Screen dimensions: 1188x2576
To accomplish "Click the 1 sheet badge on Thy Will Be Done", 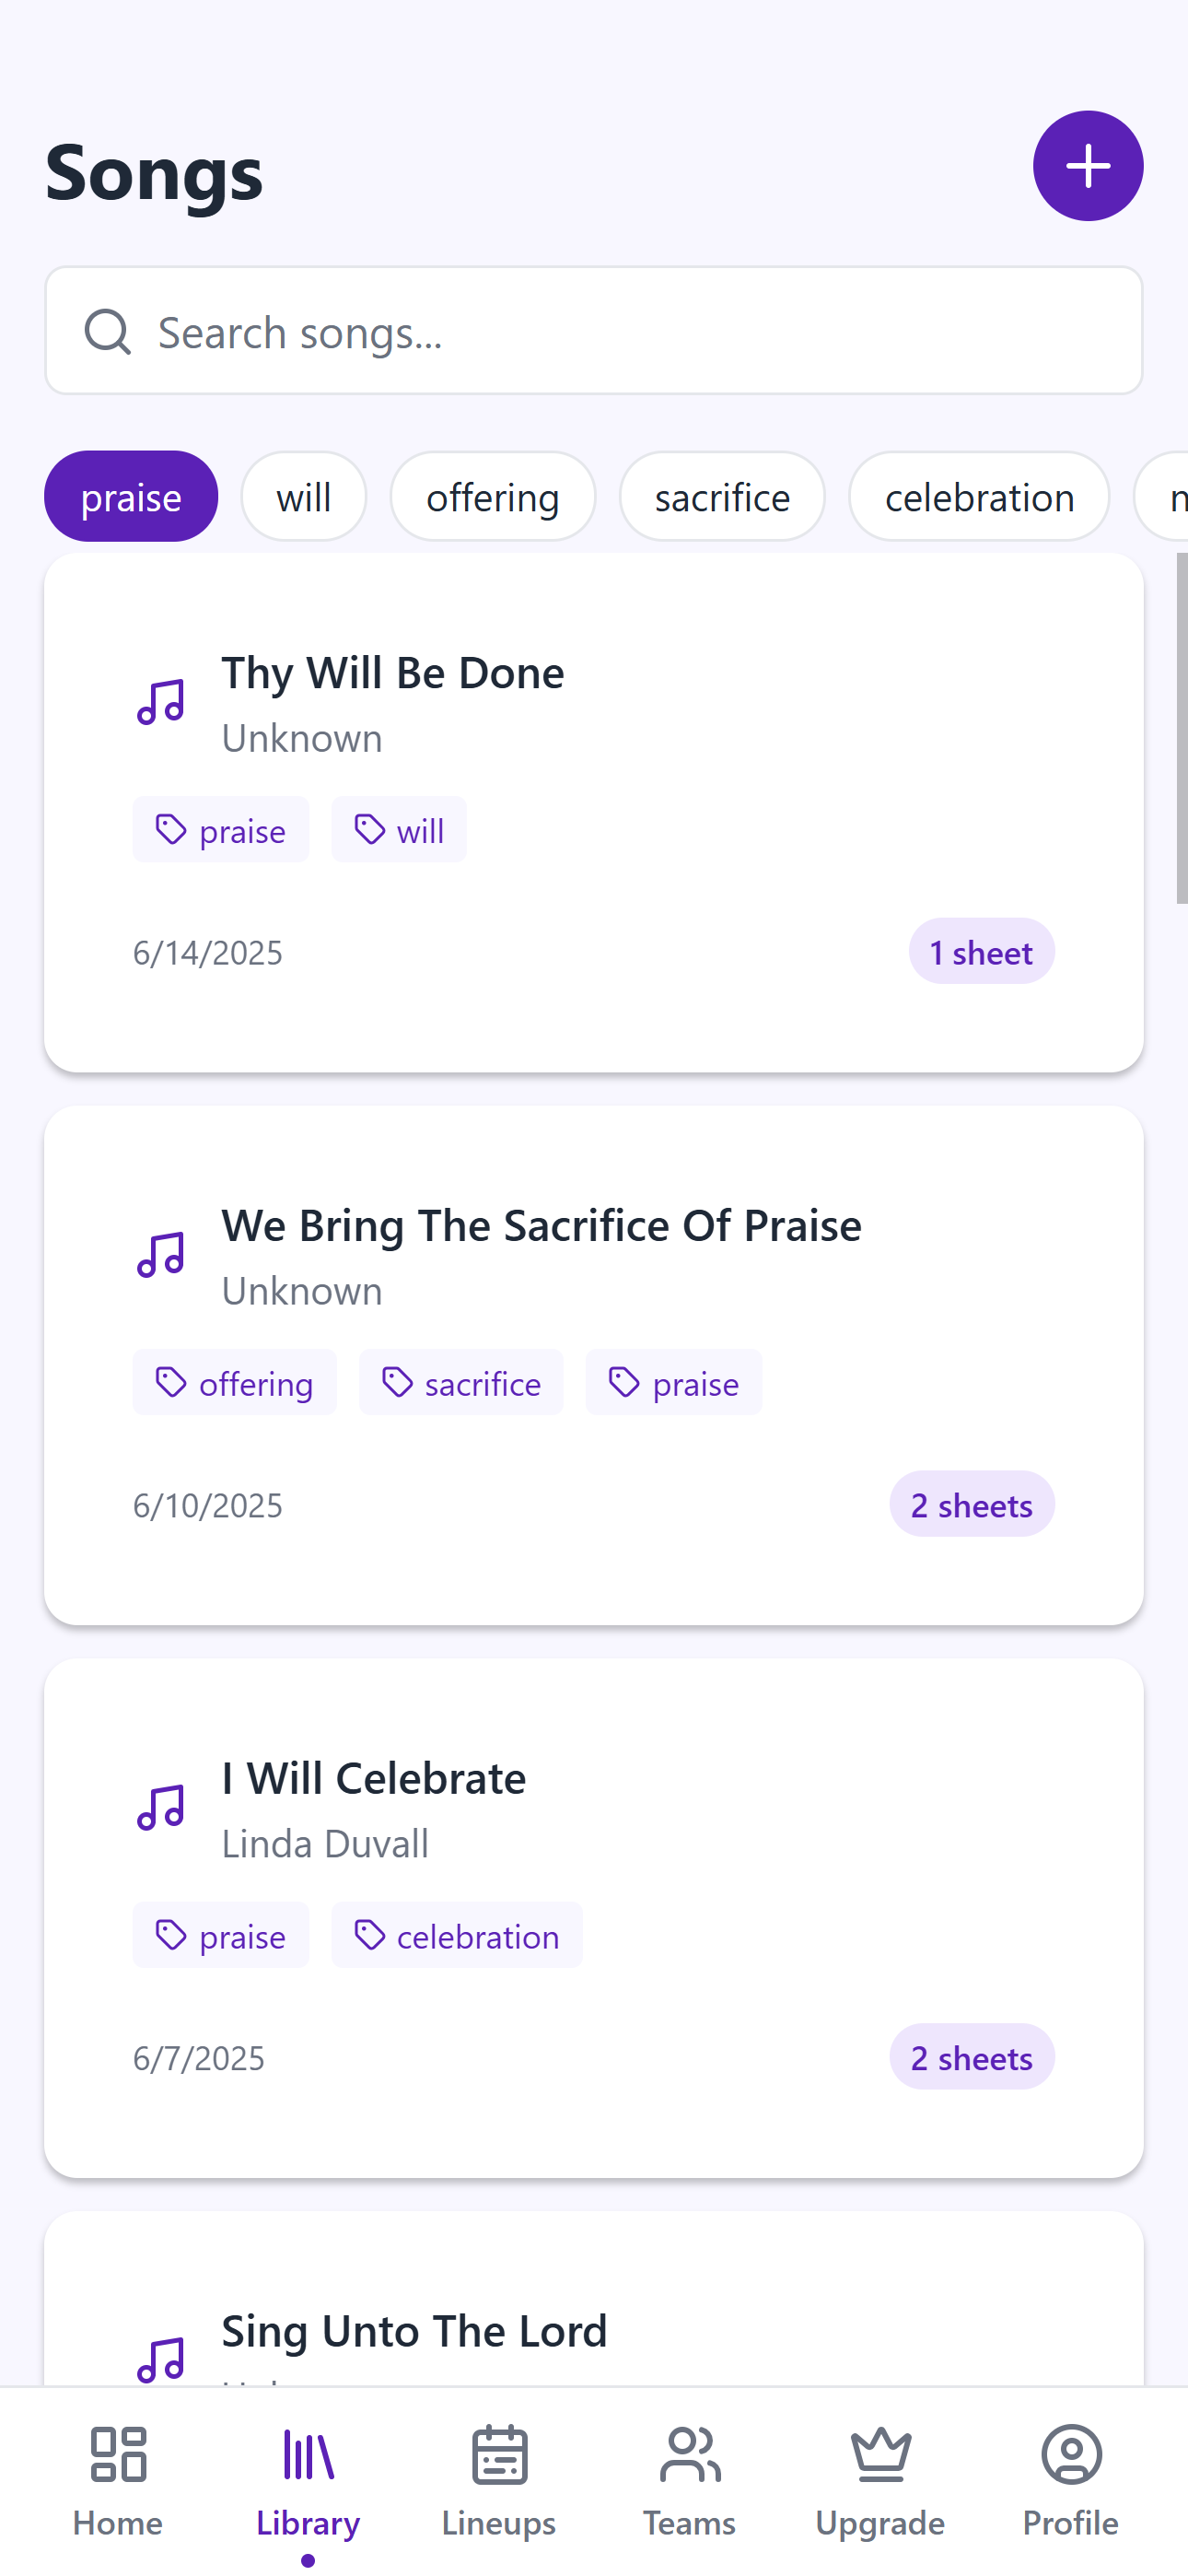I will pos(981,952).
